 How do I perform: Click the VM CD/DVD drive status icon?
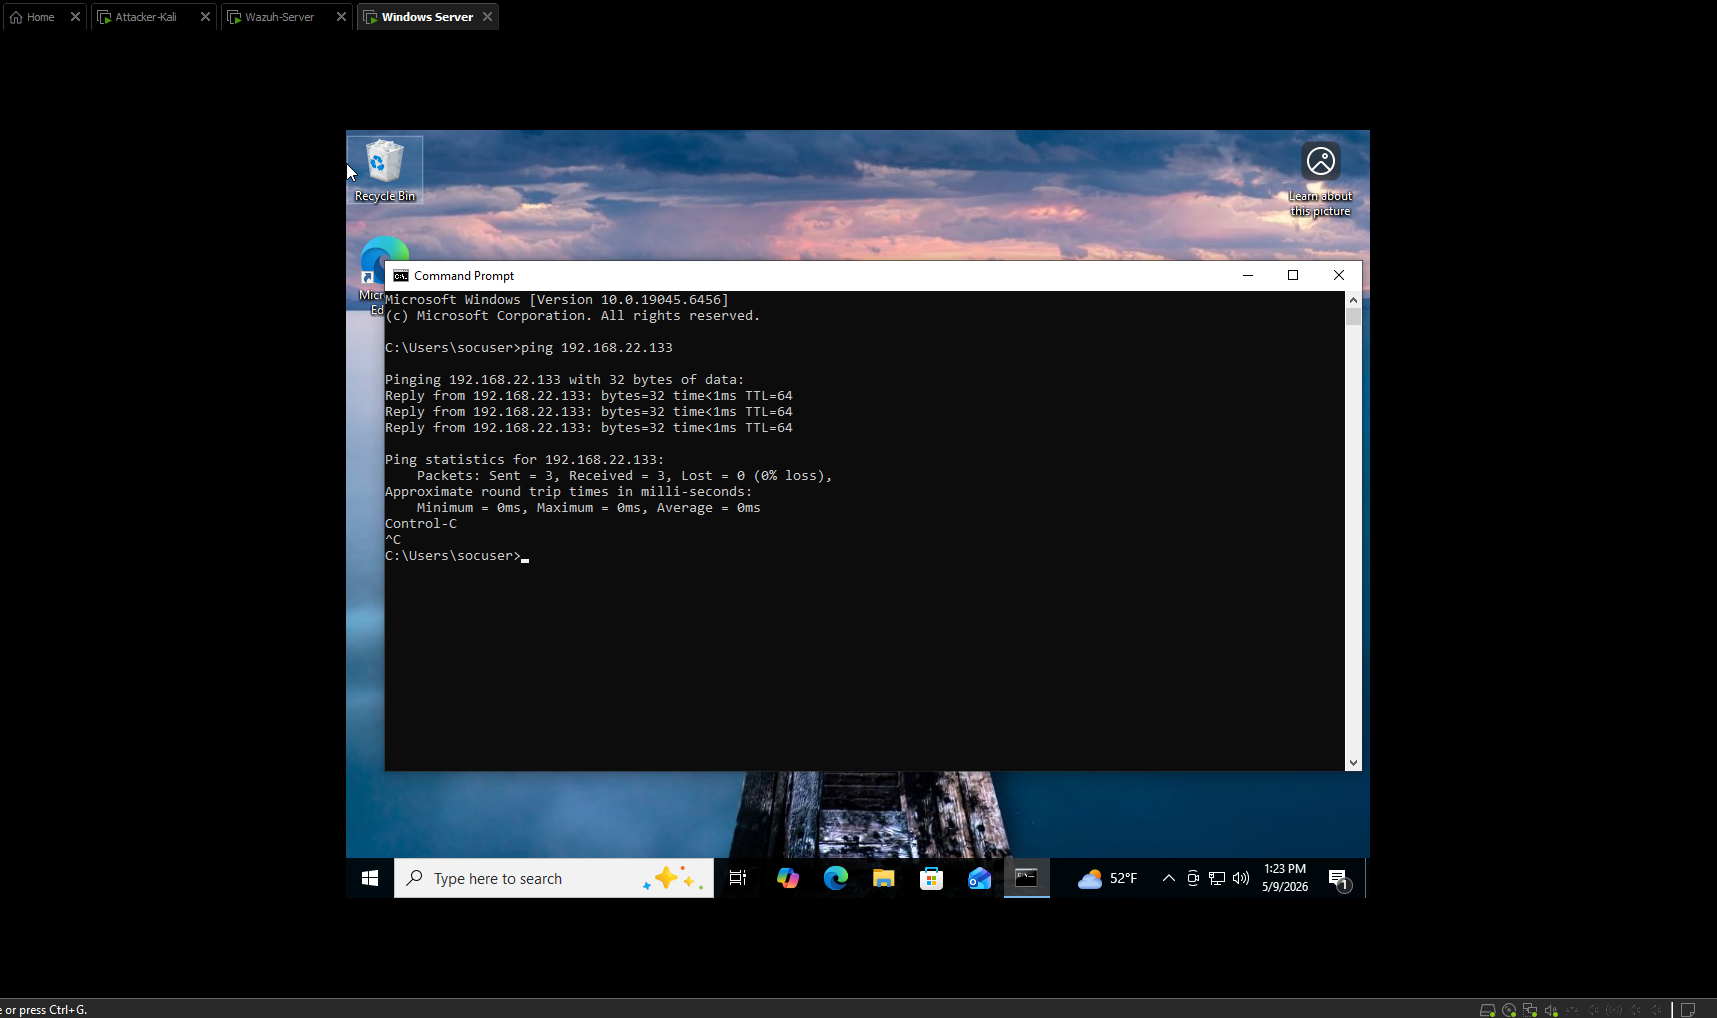click(x=1509, y=1010)
